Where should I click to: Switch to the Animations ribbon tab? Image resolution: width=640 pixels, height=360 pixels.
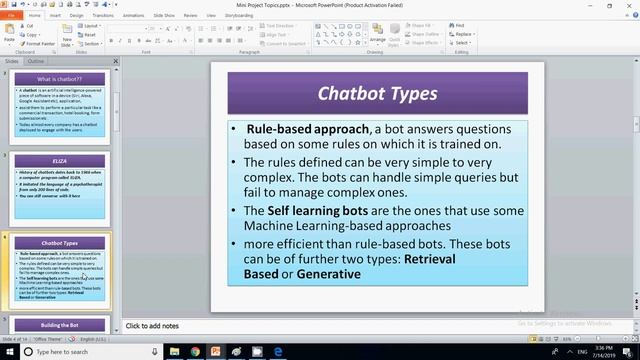click(133, 16)
